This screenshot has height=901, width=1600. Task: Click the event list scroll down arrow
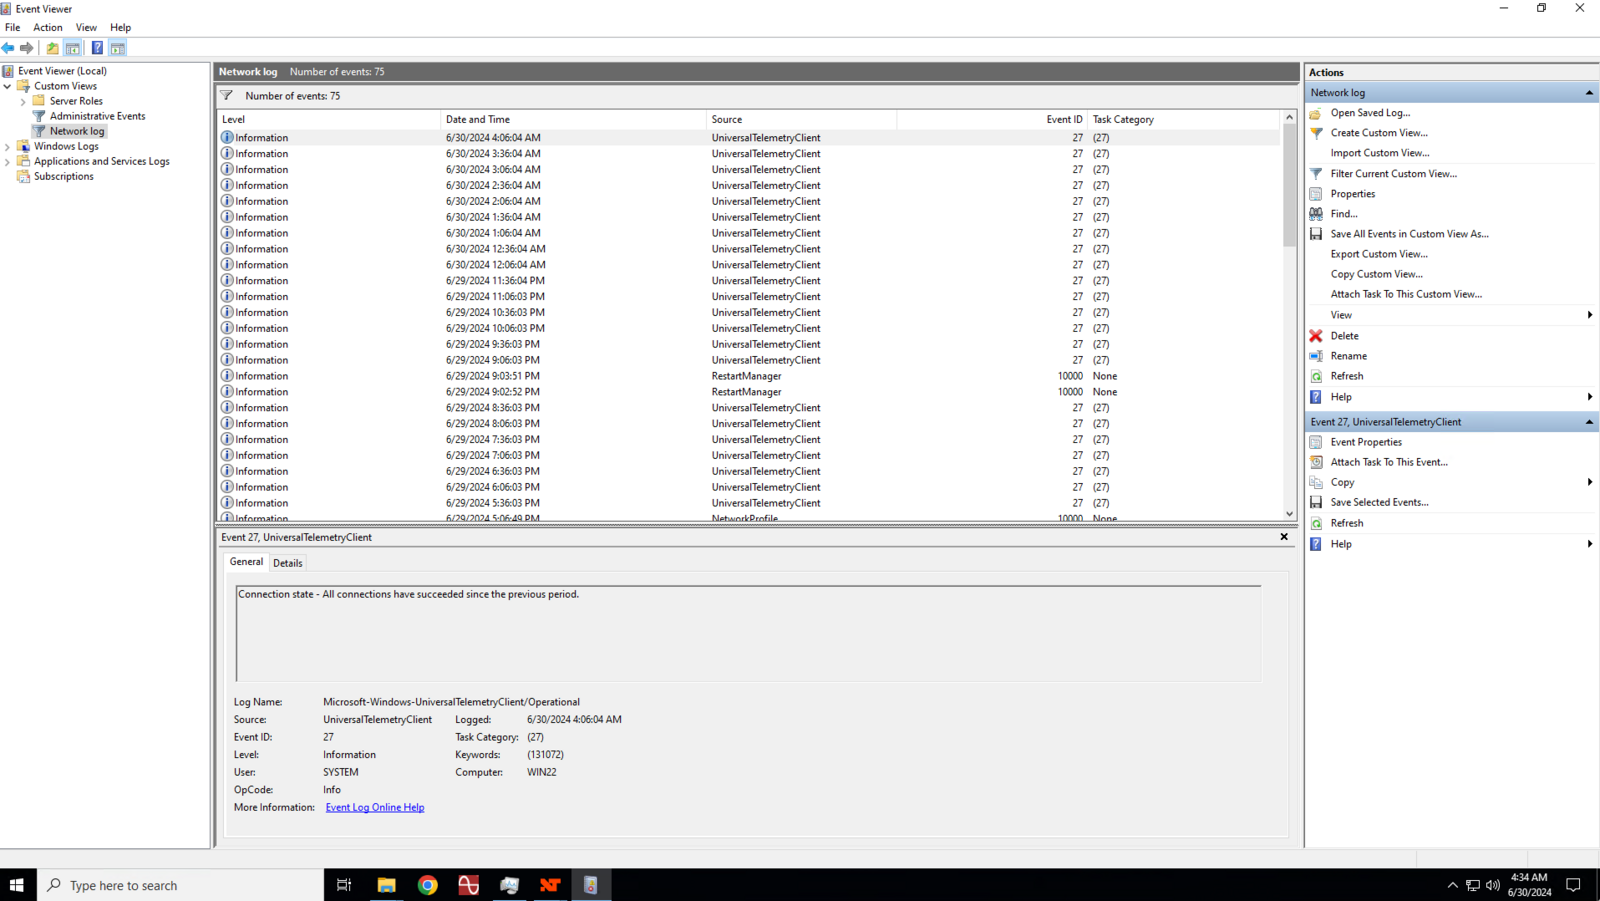tap(1289, 514)
